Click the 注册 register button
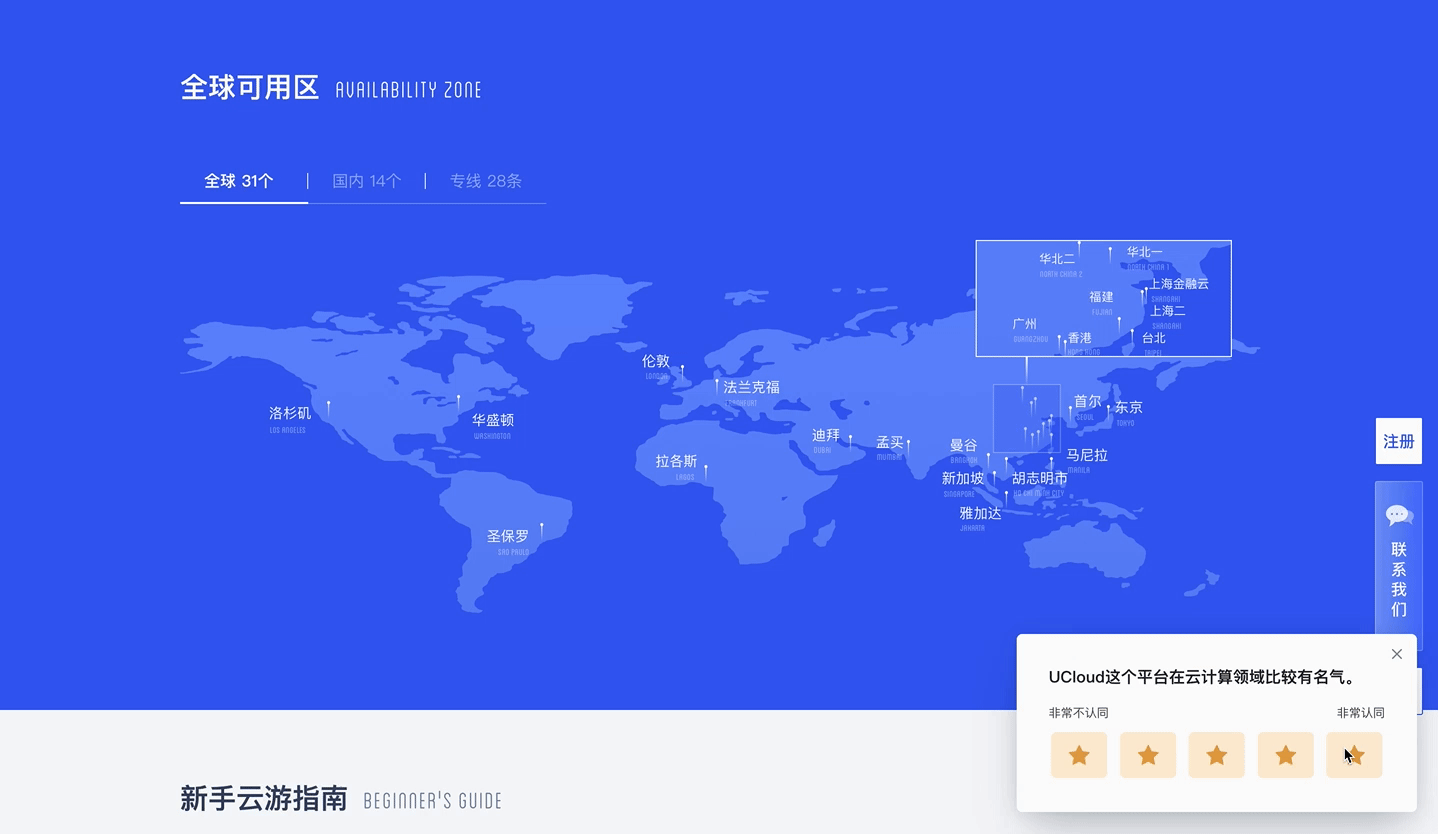Image resolution: width=1438 pixels, height=834 pixels. (1398, 441)
